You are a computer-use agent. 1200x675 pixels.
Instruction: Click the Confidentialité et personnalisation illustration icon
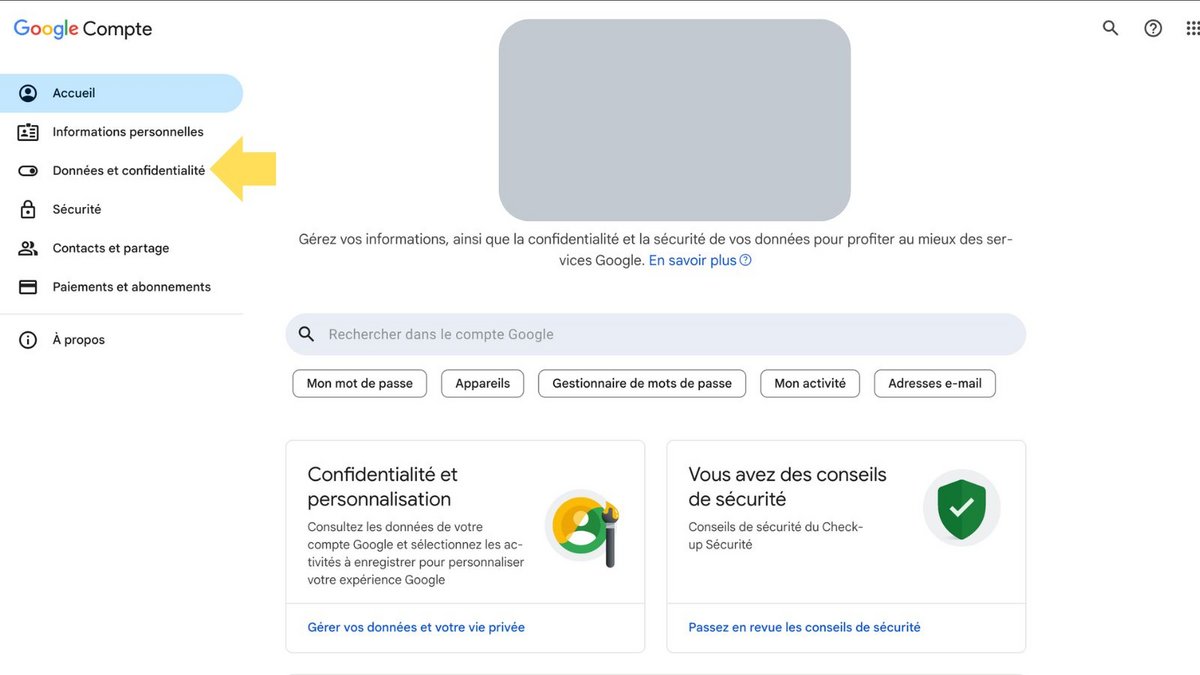tap(583, 523)
